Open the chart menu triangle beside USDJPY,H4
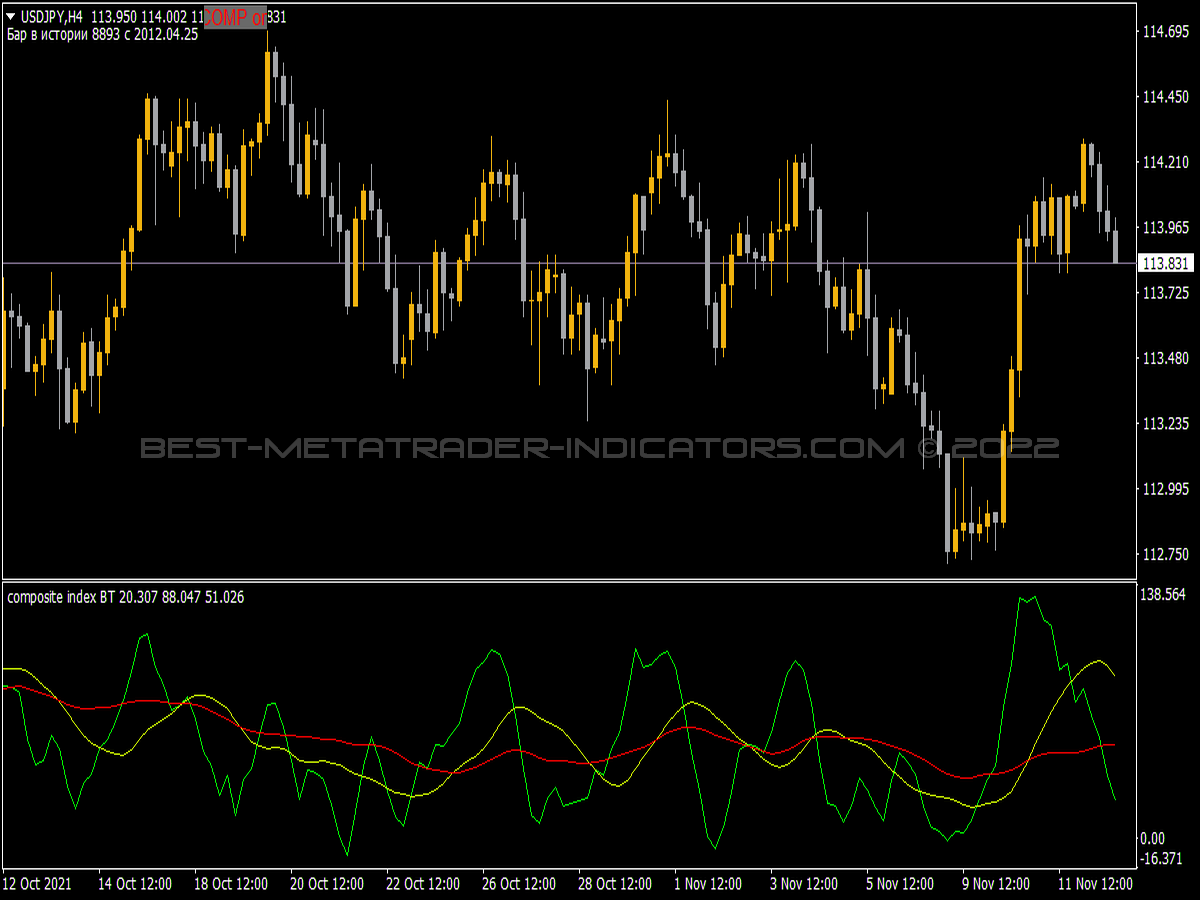The image size is (1200, 900). [x=11, y=16]
